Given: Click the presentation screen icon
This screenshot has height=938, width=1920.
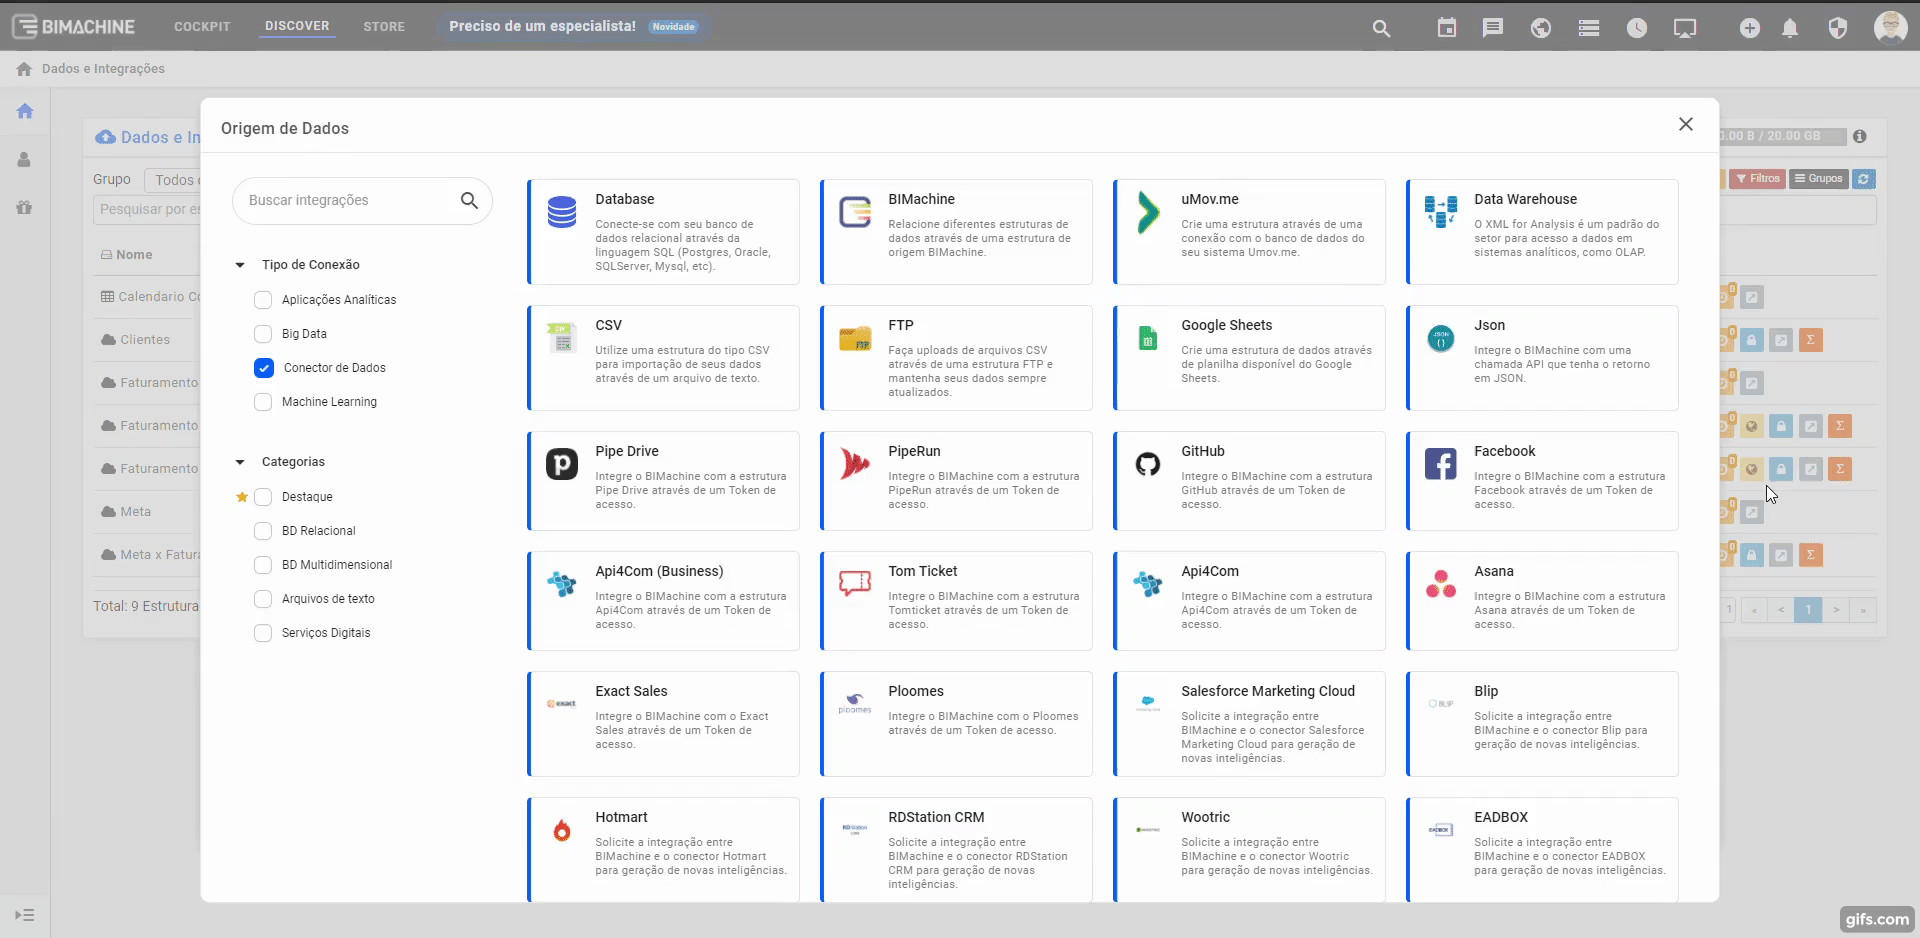Looking at the screenshot, I should pyautogui.click(x=1685, y=28).
